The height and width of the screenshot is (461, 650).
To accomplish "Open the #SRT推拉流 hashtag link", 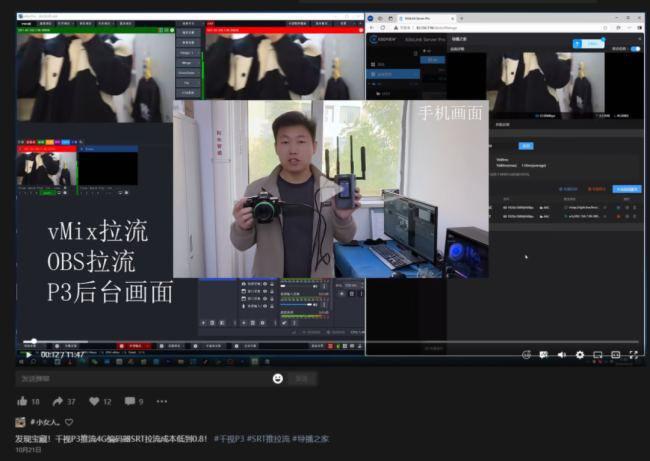I will (x=268, y=439).
